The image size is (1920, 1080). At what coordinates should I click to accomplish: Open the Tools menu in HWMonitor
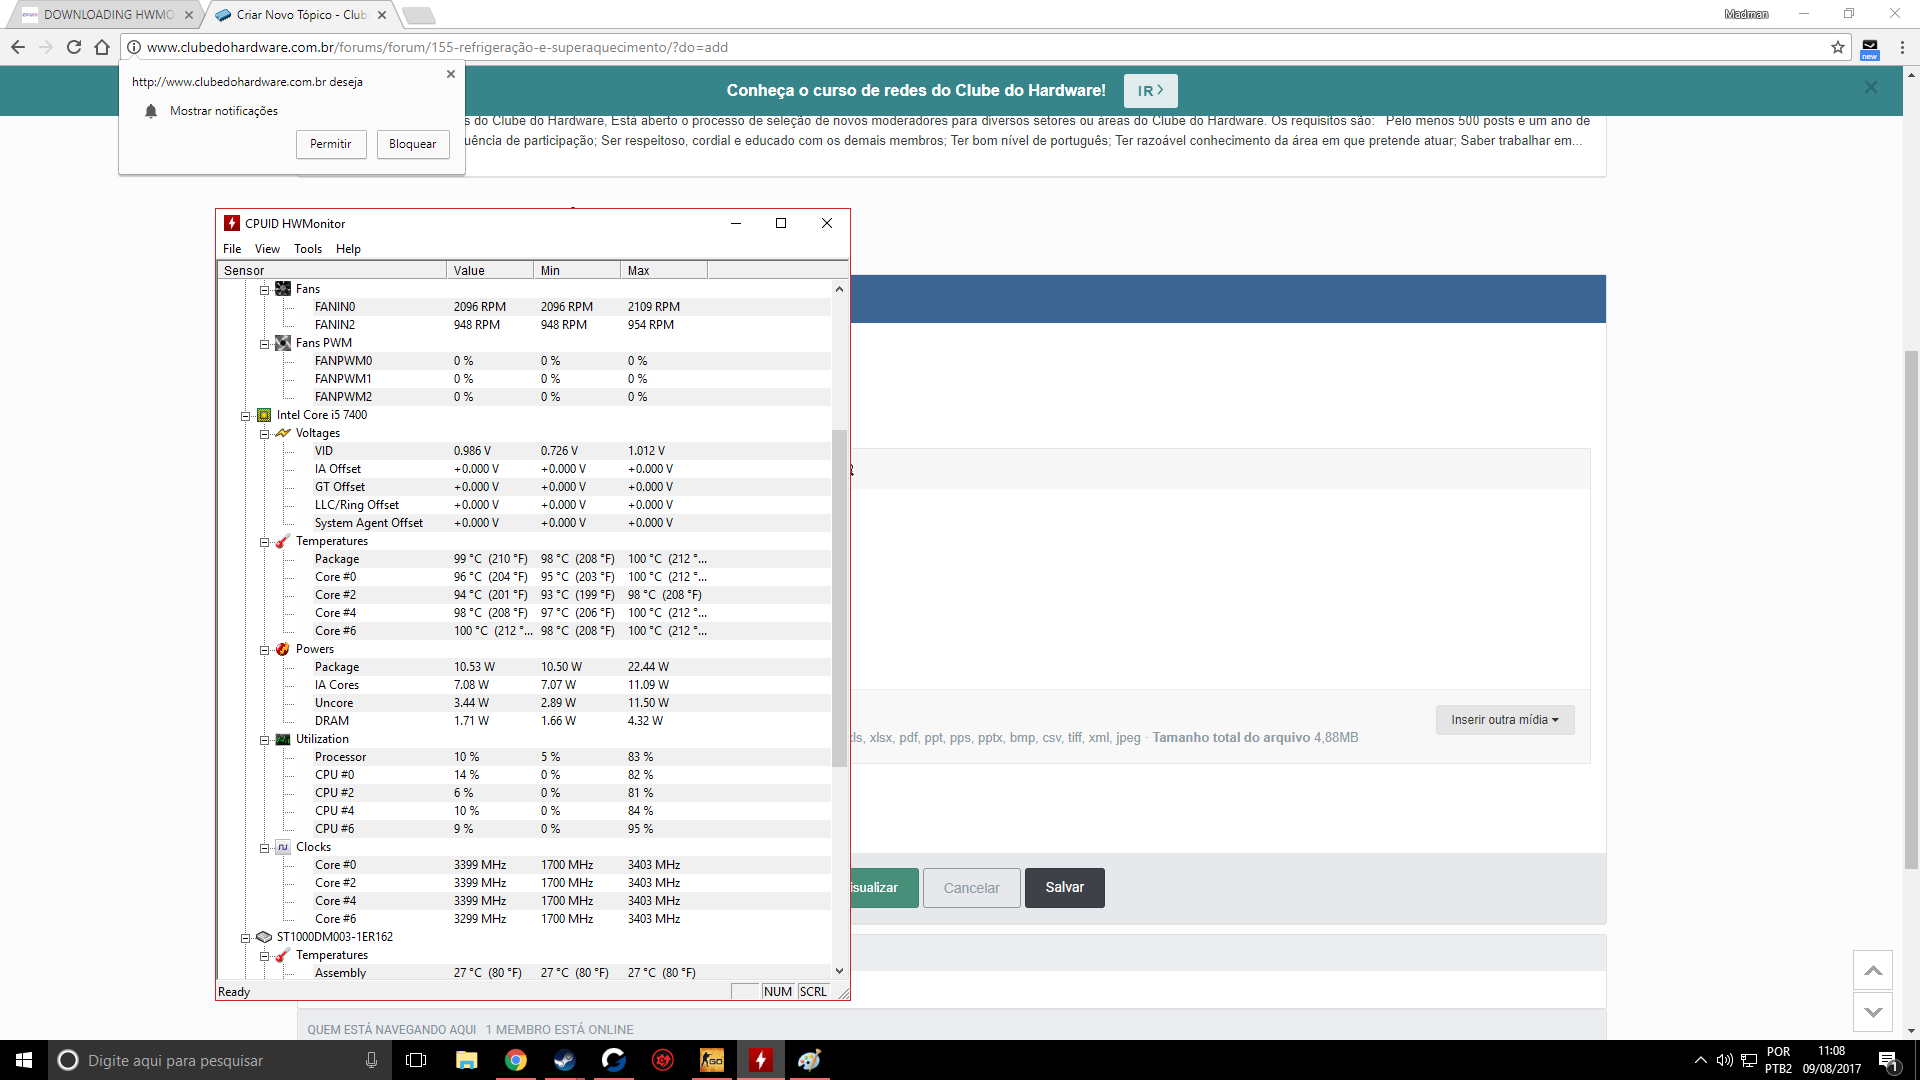(308, 249)
